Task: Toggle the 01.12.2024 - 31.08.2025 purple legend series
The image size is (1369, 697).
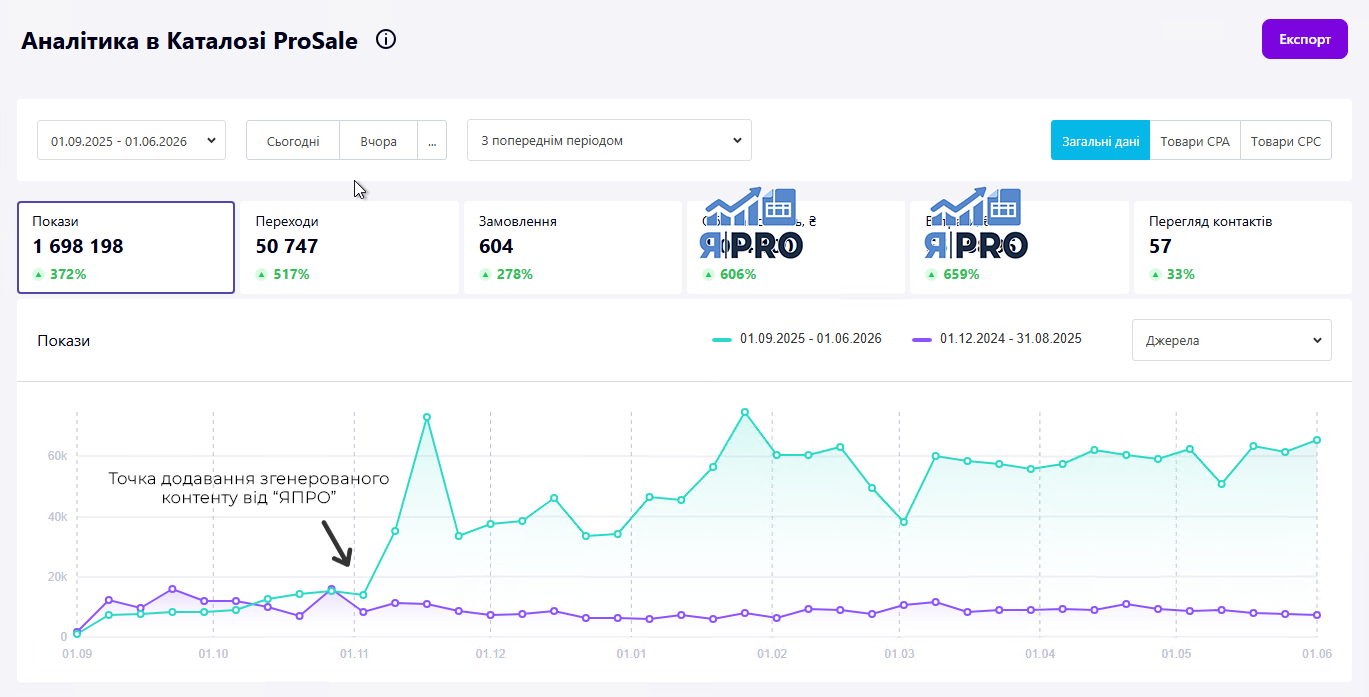Action: coord(997,339)
